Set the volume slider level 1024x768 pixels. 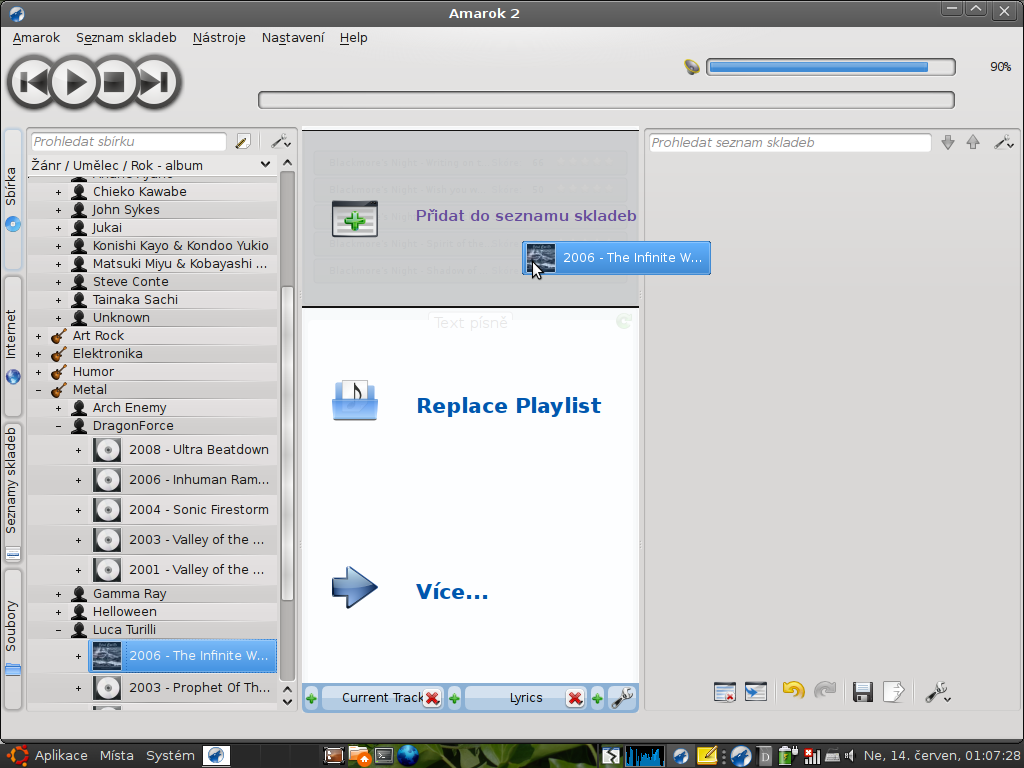(x=831, y=67)
